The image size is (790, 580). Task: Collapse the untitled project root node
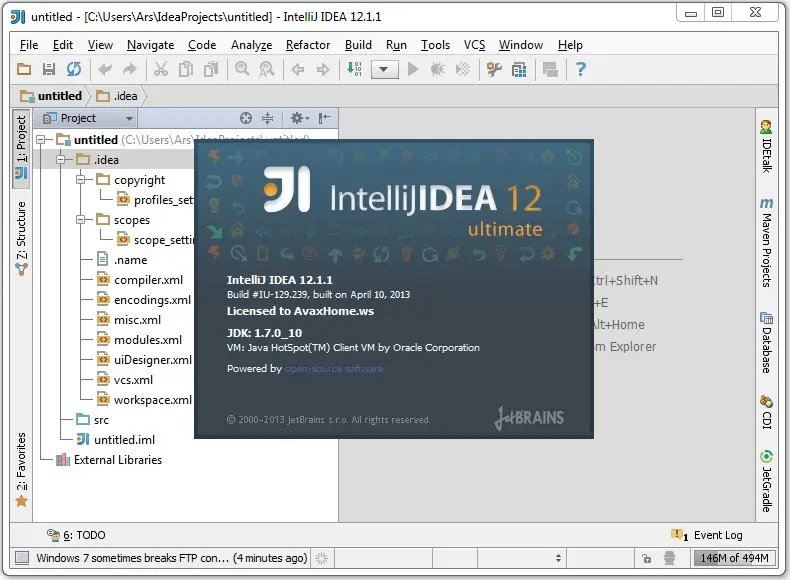point(41,140)
